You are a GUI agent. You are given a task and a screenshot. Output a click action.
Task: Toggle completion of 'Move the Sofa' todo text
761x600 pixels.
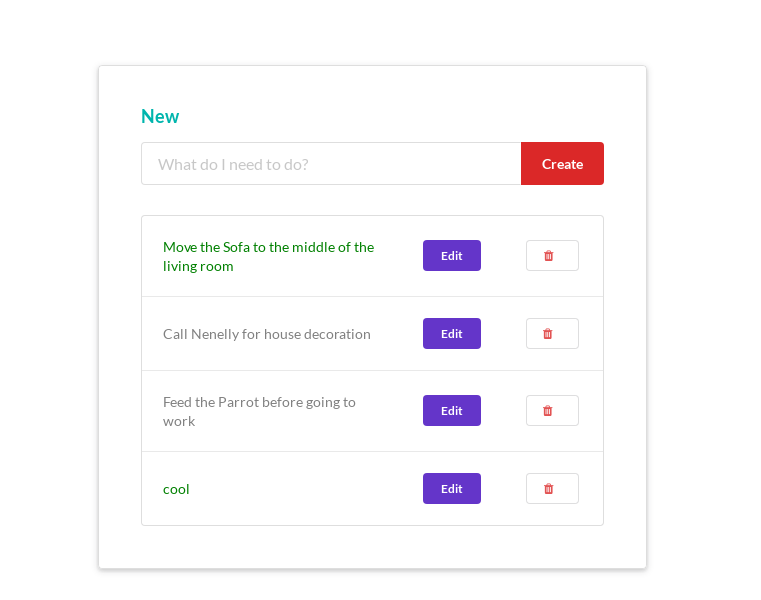(268, 247)
